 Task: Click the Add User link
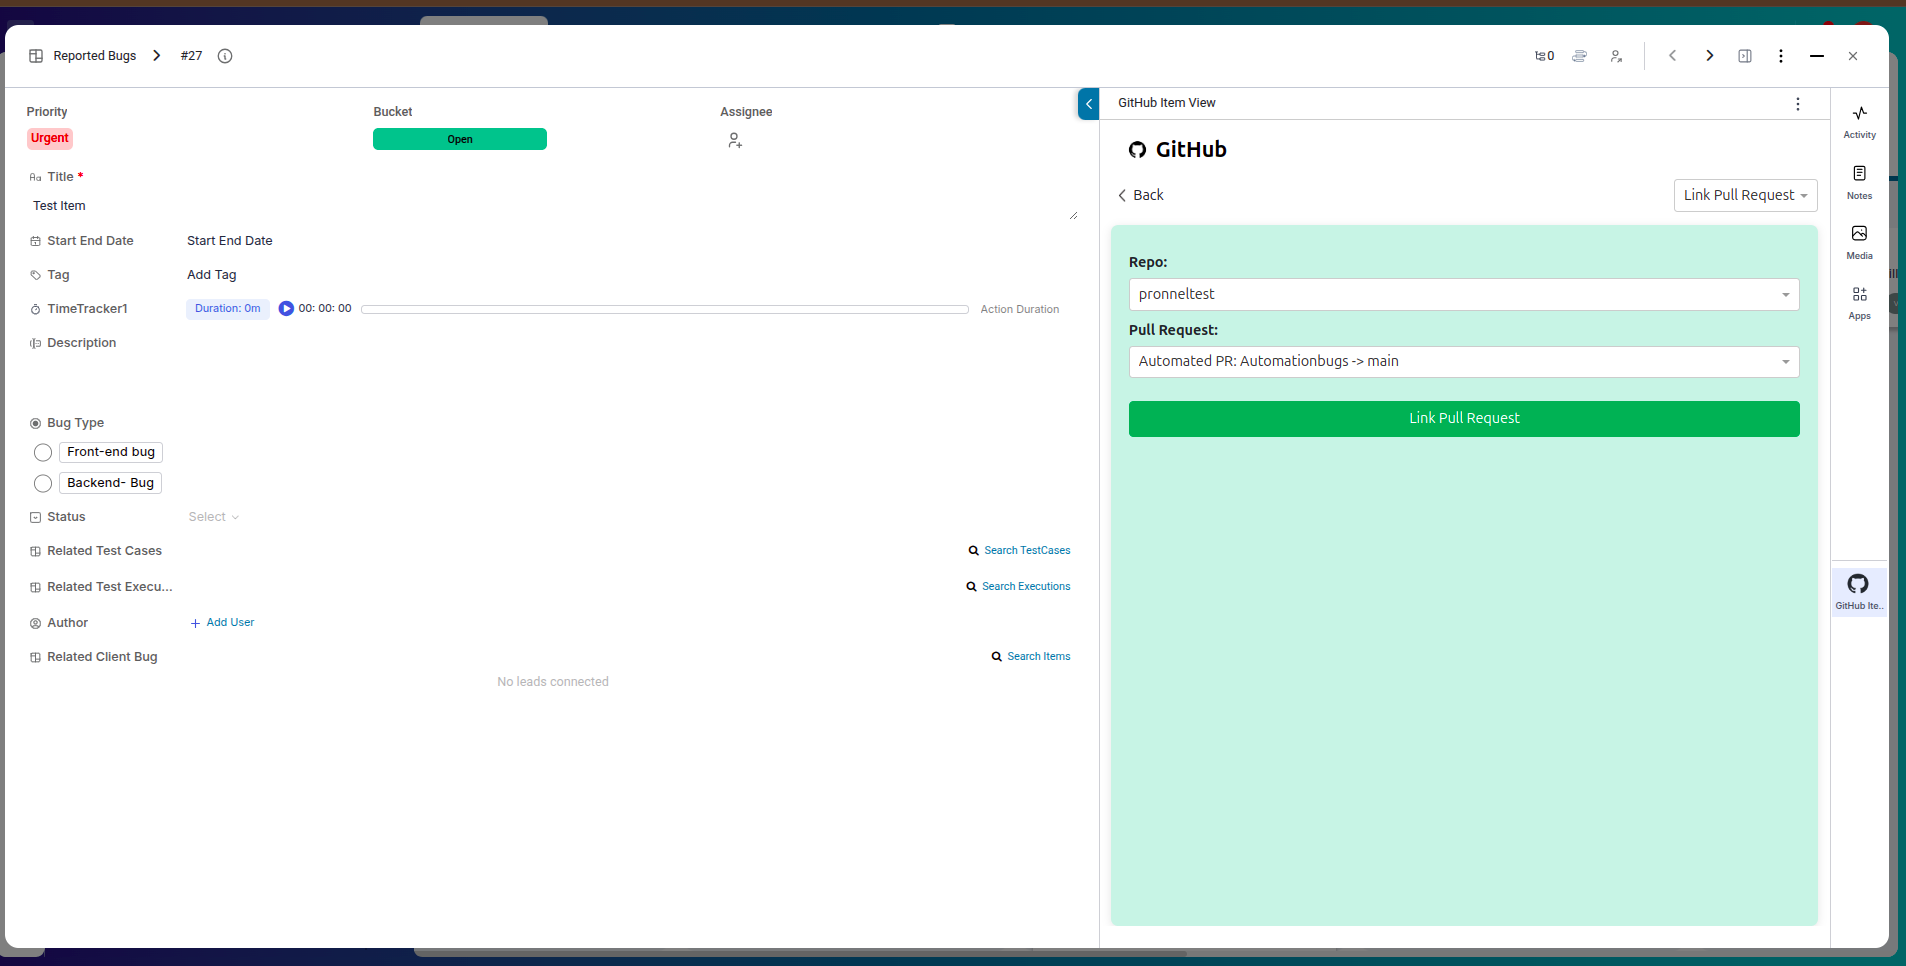click(x=230, y=622)
